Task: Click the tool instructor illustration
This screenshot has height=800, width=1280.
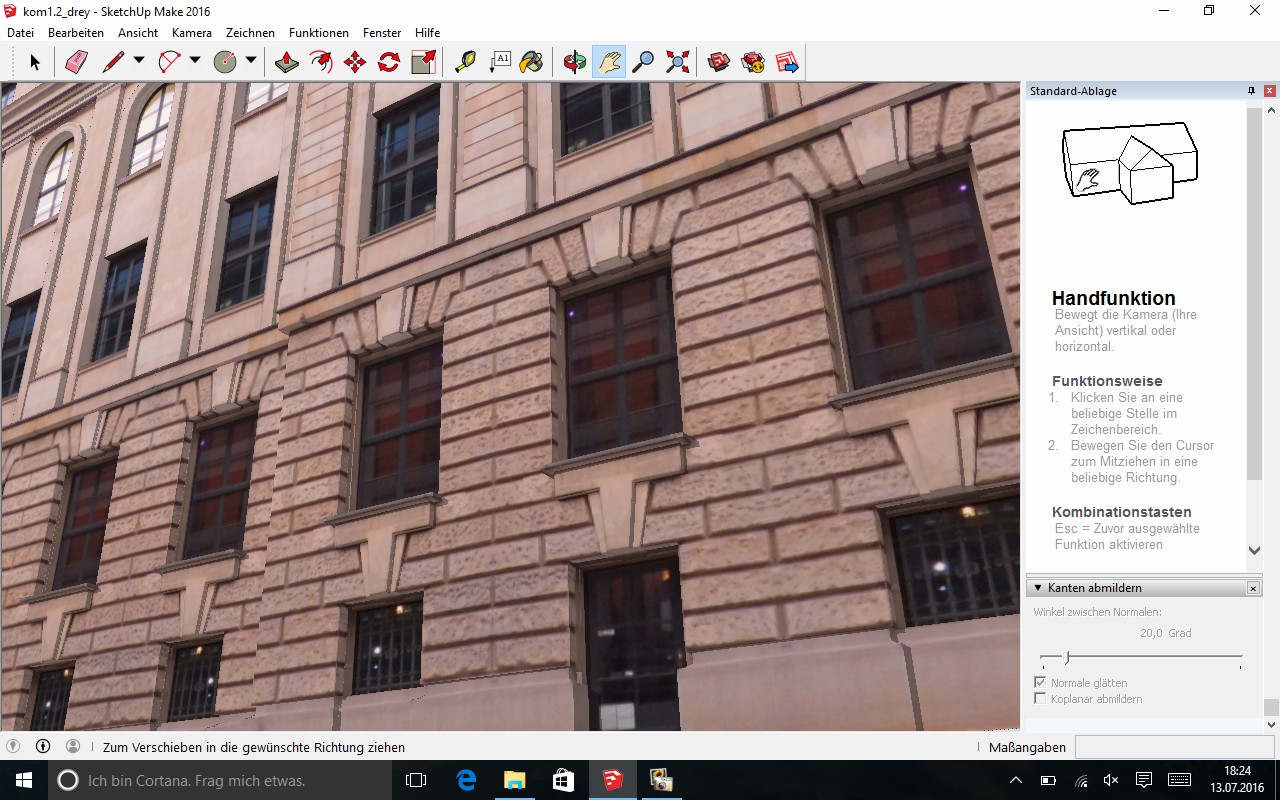Action: tap(1129, 165)
